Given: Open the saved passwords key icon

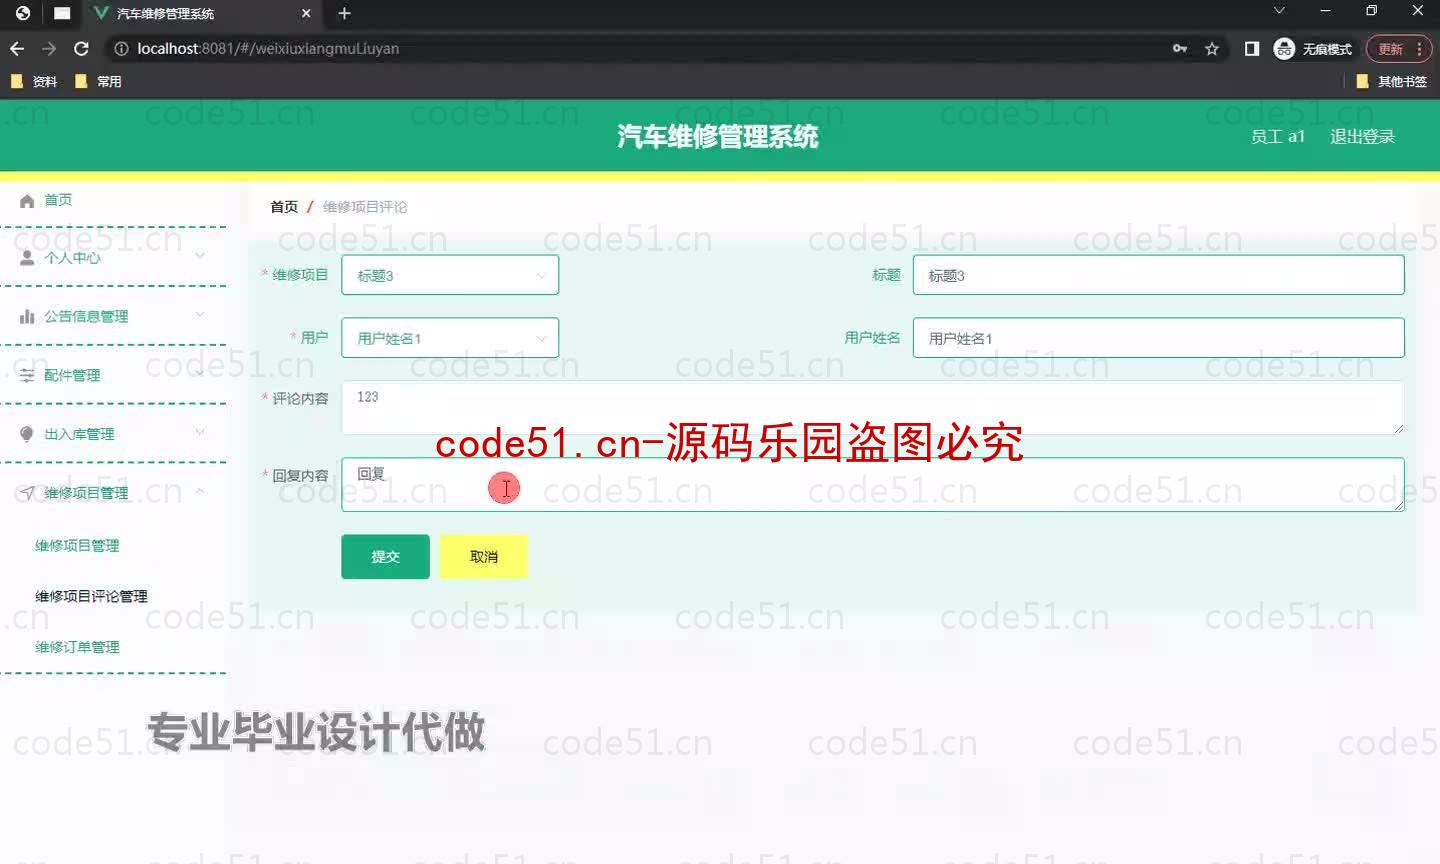Looking at the screenshot, I should tap(1180, 48).
